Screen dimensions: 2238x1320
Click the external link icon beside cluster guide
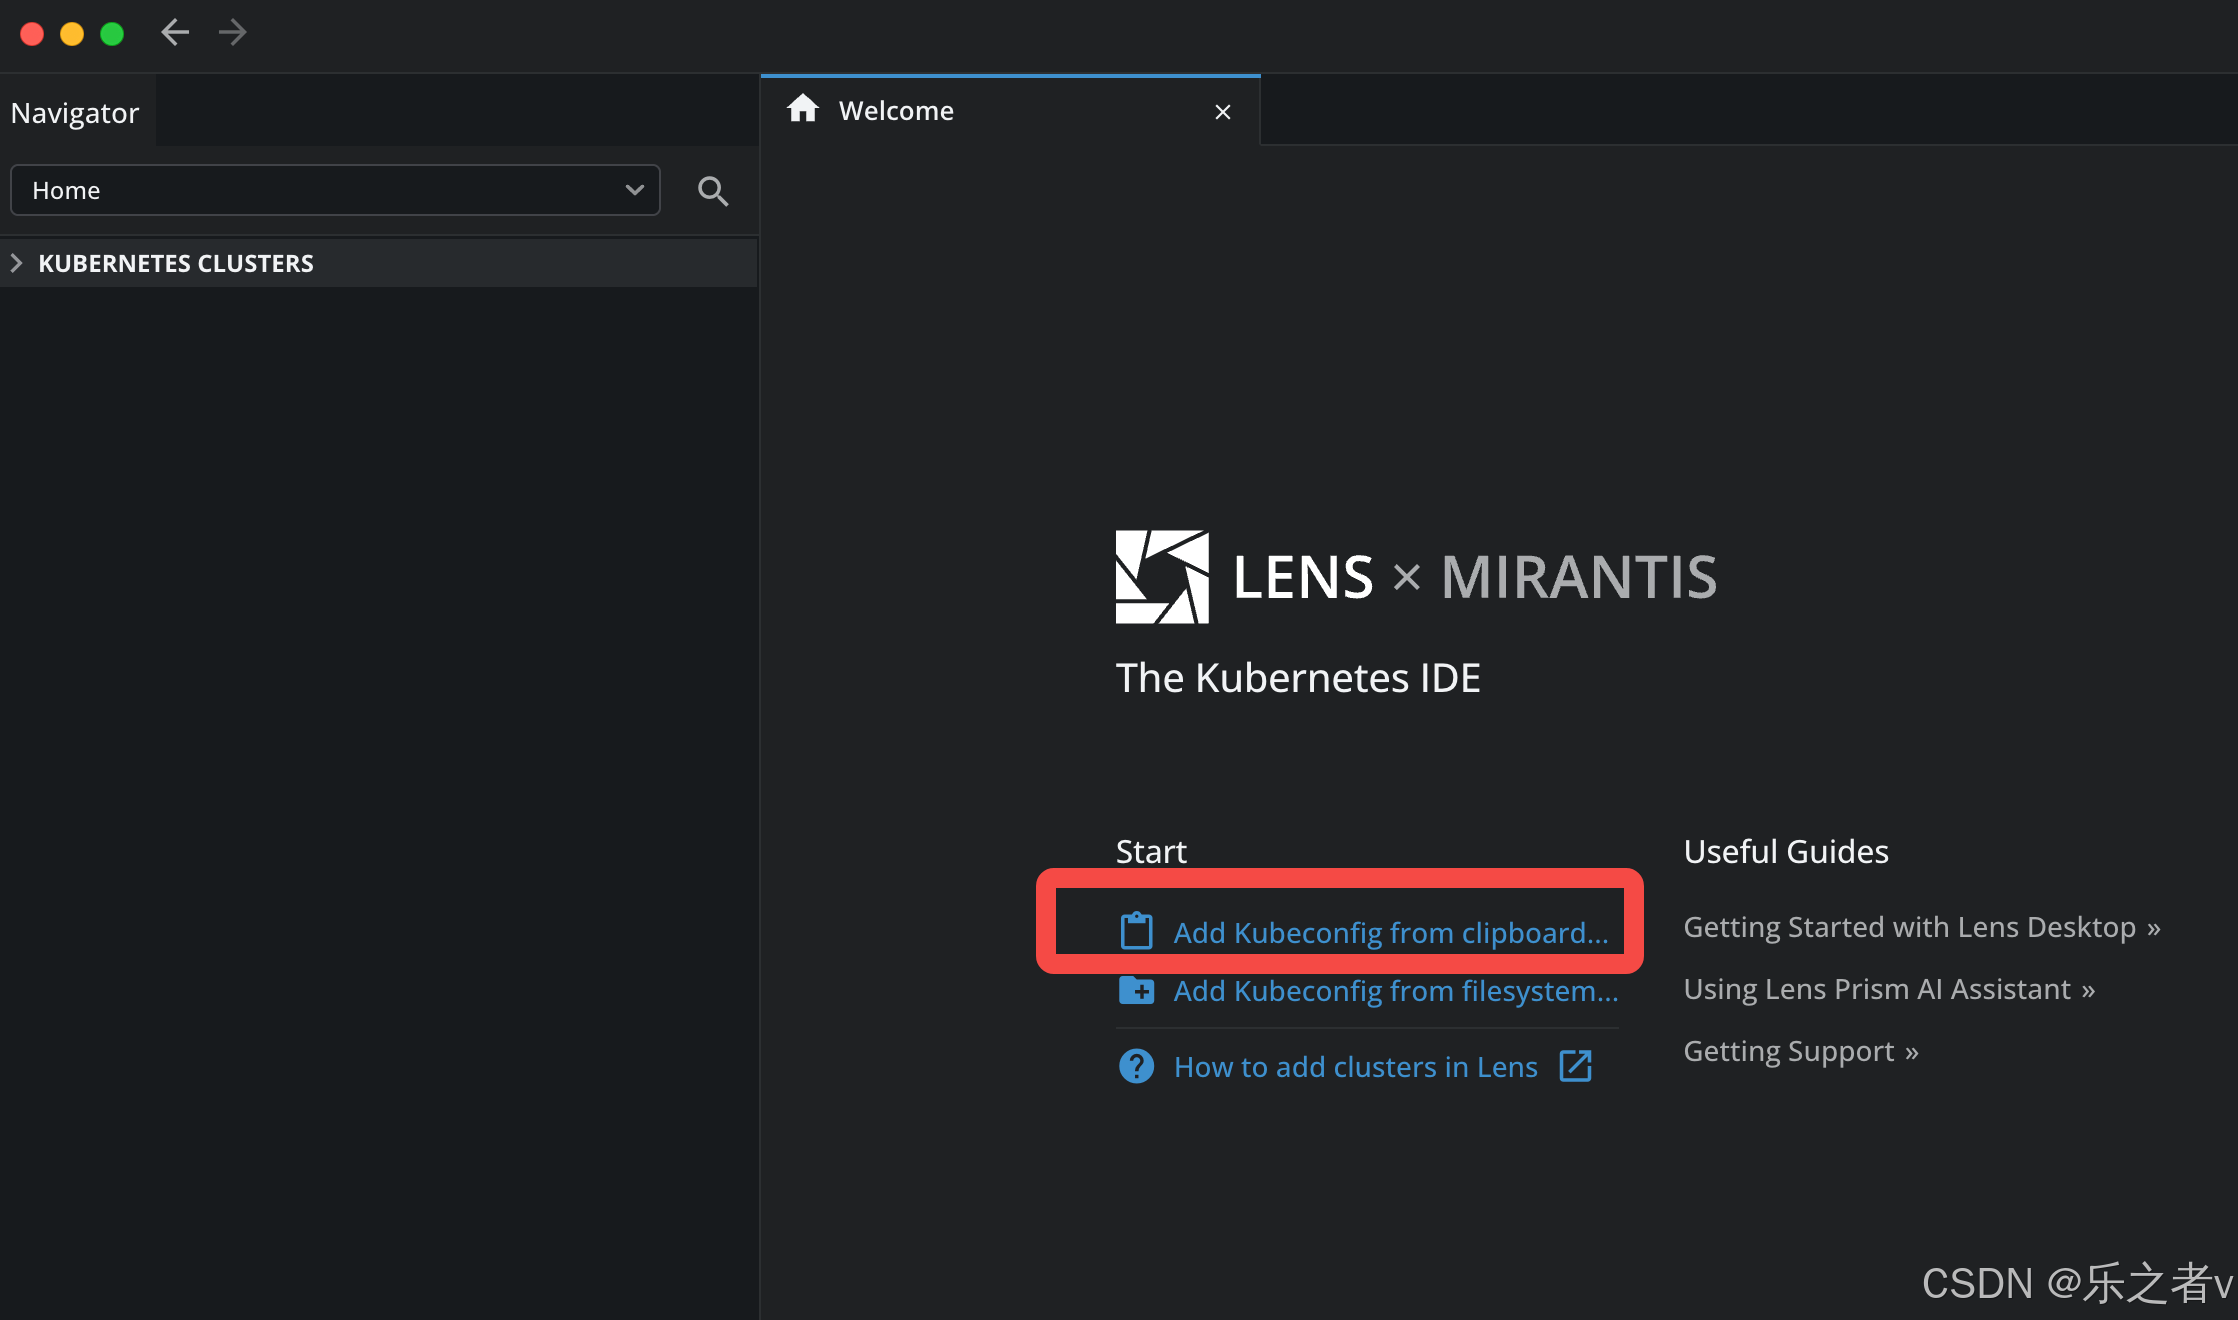click(1575, 1066)
